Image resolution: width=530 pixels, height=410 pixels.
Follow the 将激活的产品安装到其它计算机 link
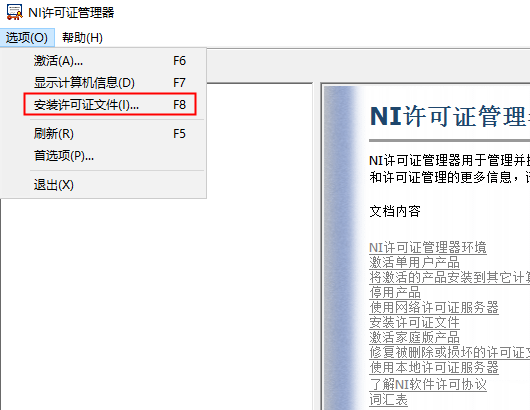click(450, 277)
